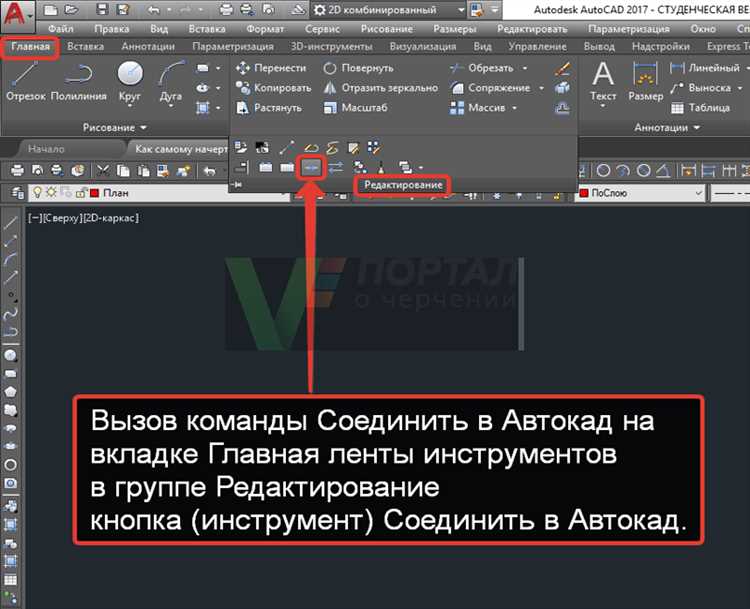
Task: Open the 2D комбинированный workspace dropdown
Action: pyautogui.click(x=461, y=10)
